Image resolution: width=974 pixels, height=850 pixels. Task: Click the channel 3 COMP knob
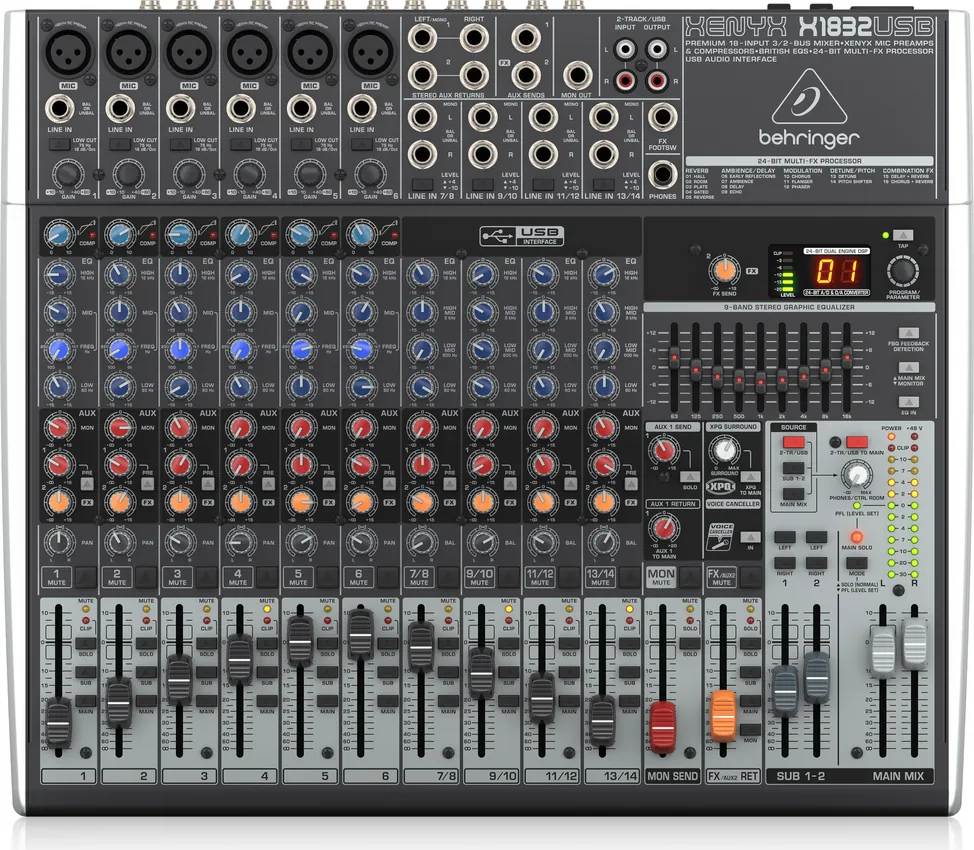(180, 235)
